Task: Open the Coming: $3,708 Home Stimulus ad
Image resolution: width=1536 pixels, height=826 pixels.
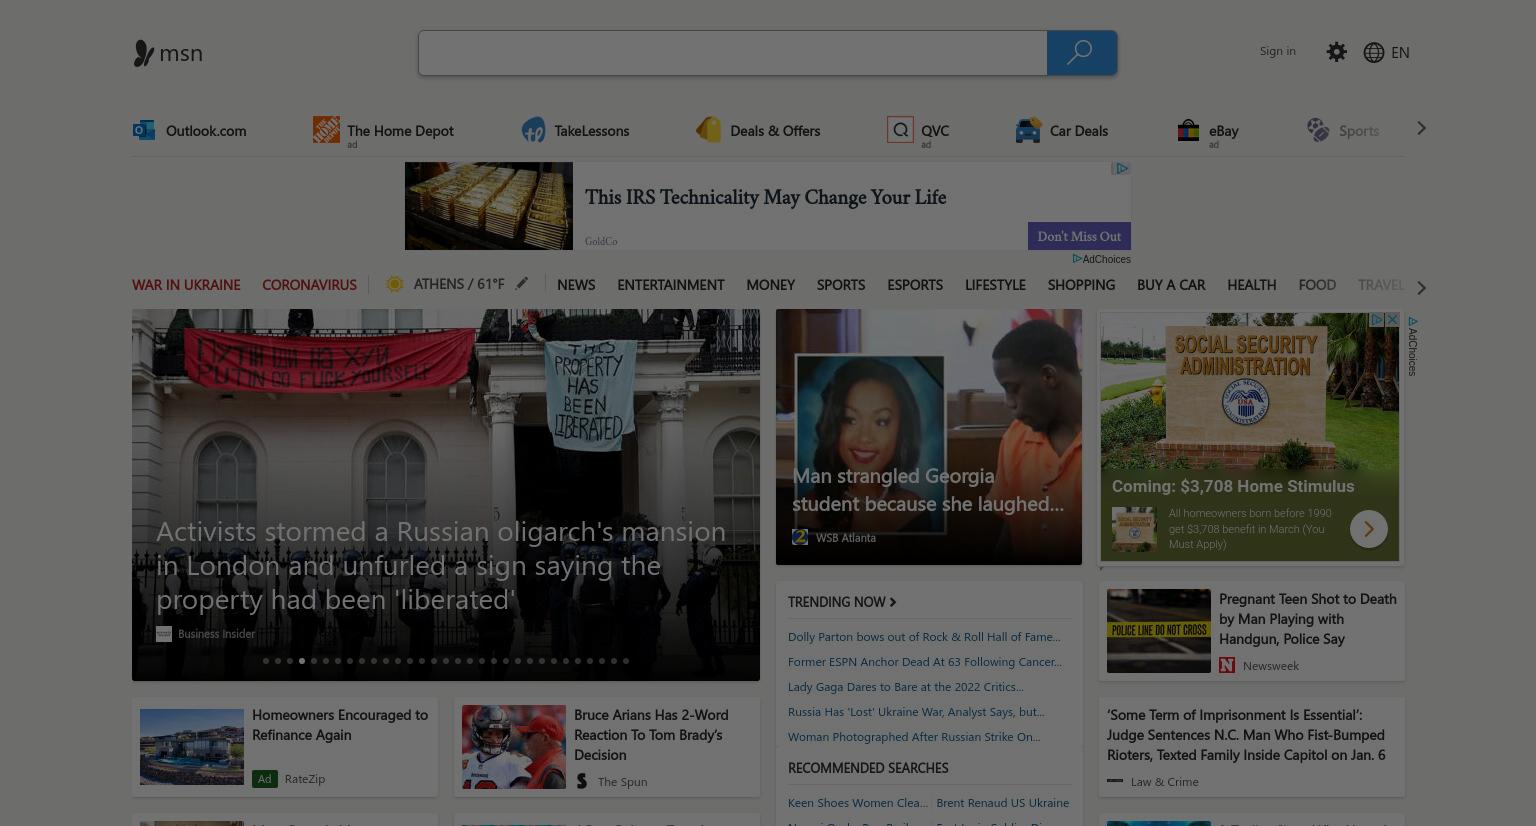Action: click(x=1233, y=486)
